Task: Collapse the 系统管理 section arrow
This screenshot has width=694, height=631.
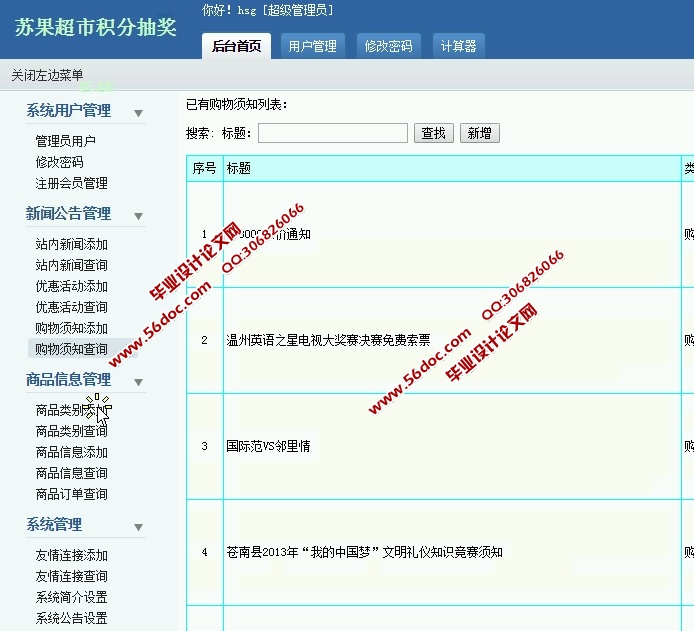Action: click(139, 527)
